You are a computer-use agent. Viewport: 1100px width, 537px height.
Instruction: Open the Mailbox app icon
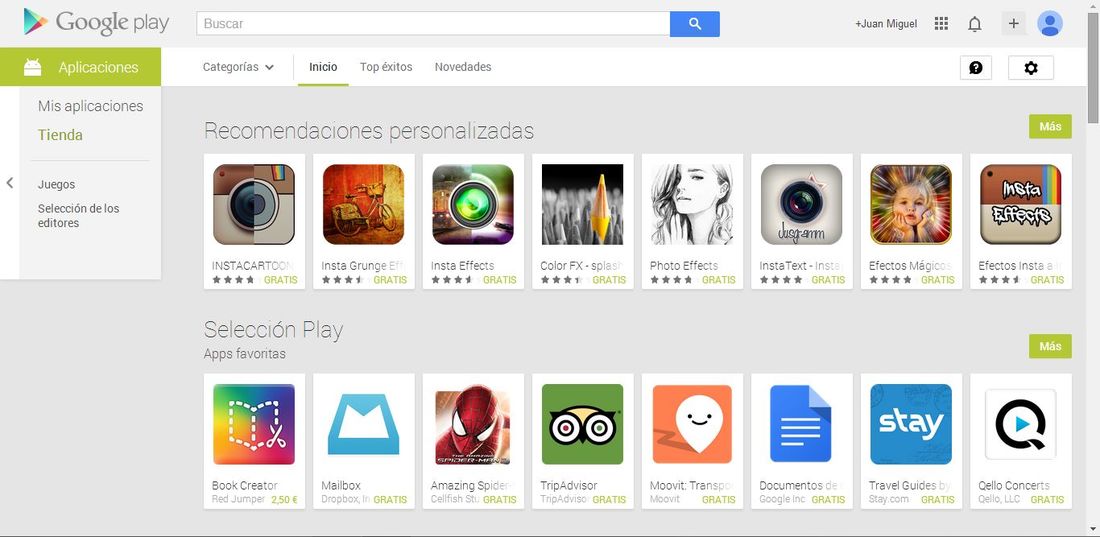(x=363, y=424)
